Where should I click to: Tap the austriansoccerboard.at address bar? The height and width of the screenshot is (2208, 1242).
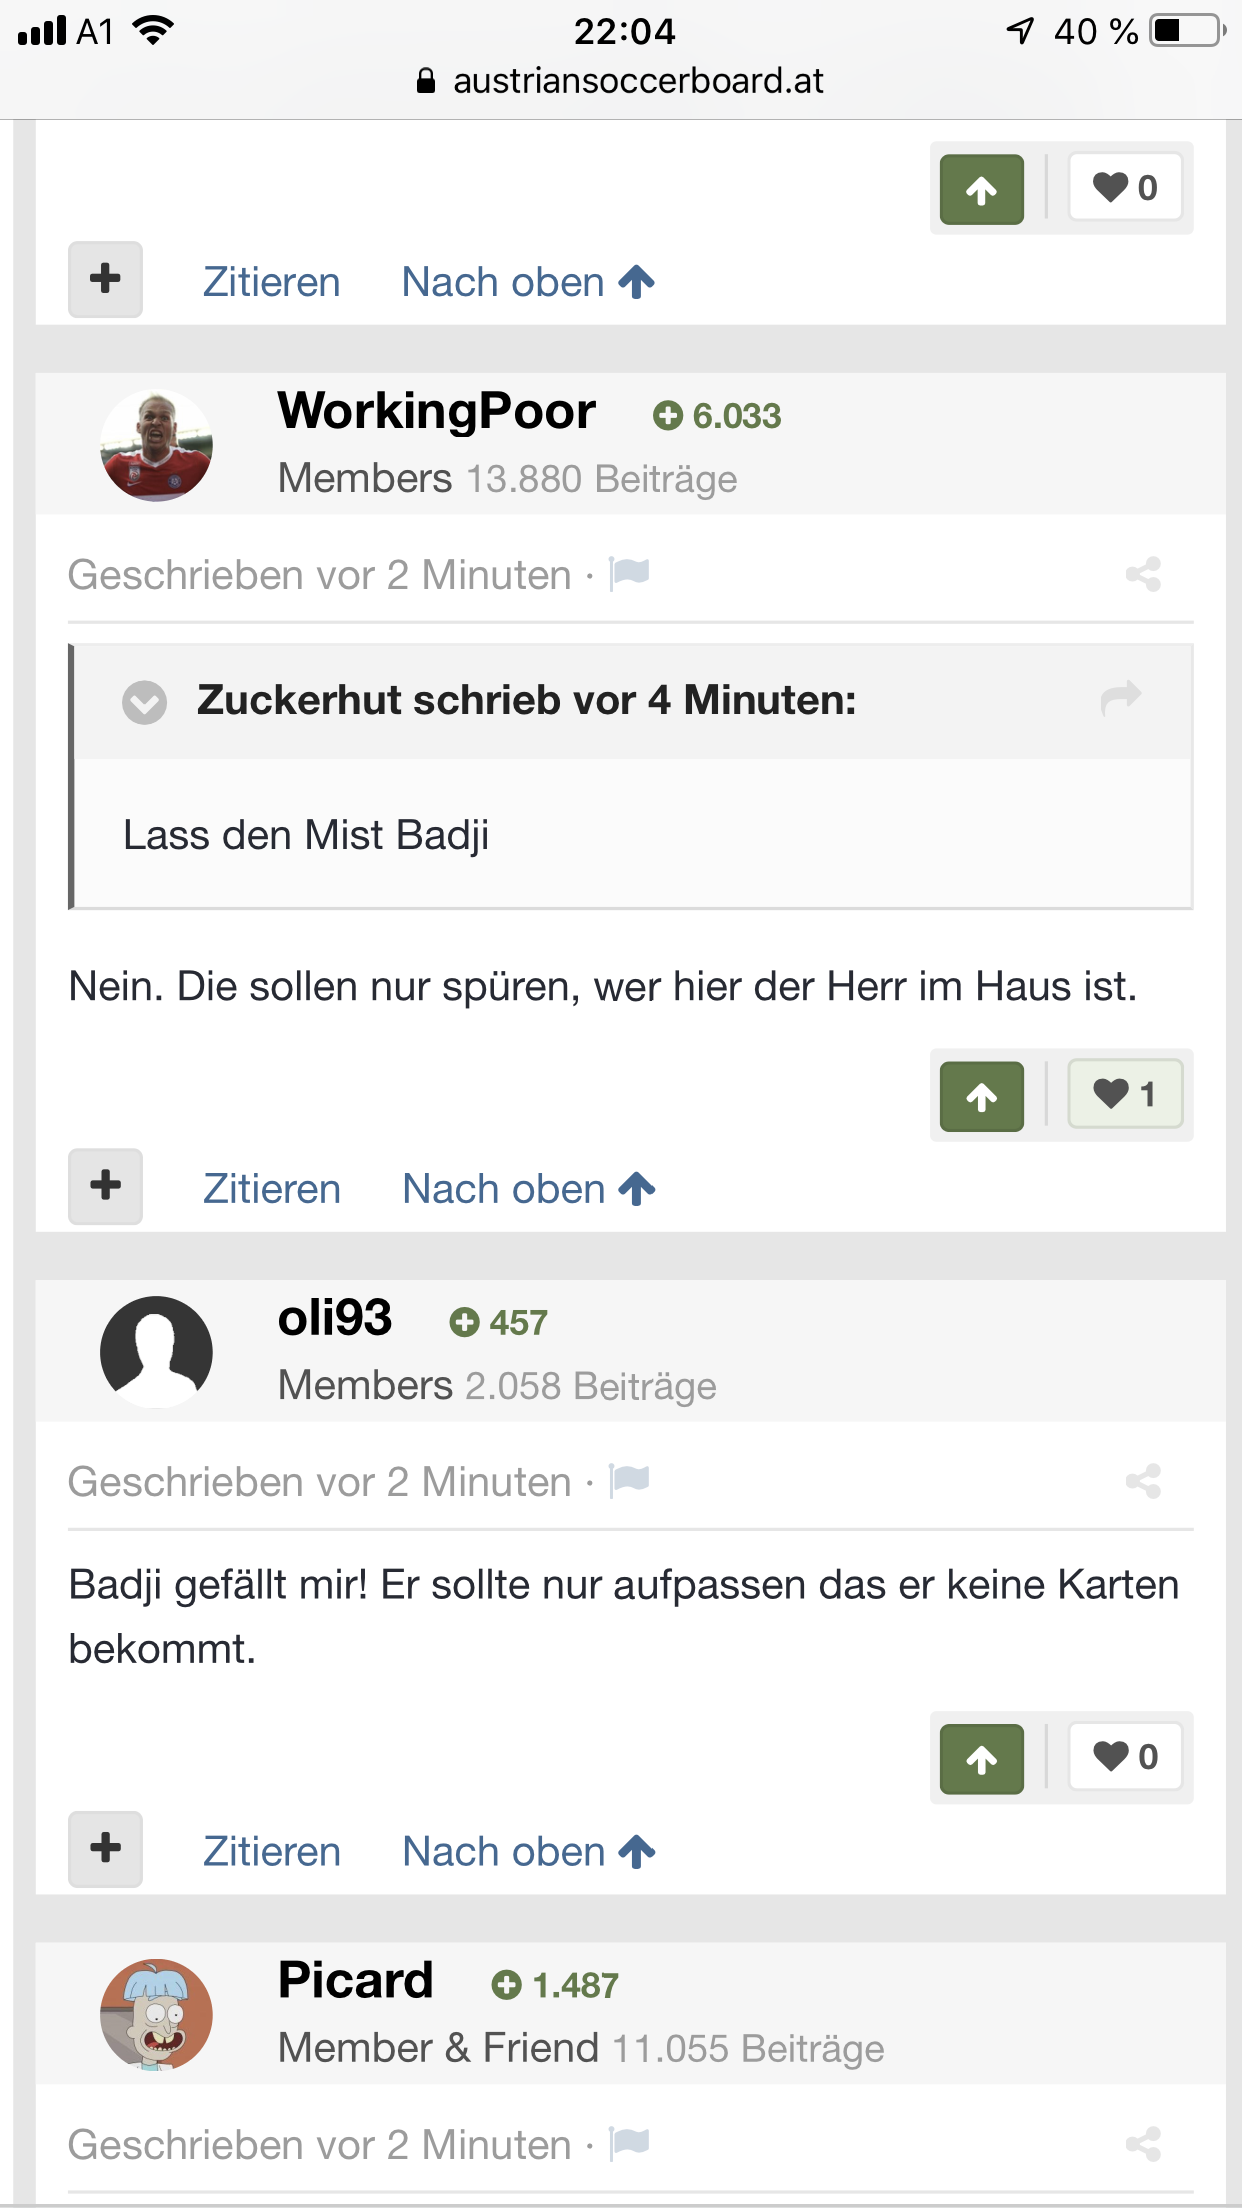pyautogui.click(x=620, y=81)
